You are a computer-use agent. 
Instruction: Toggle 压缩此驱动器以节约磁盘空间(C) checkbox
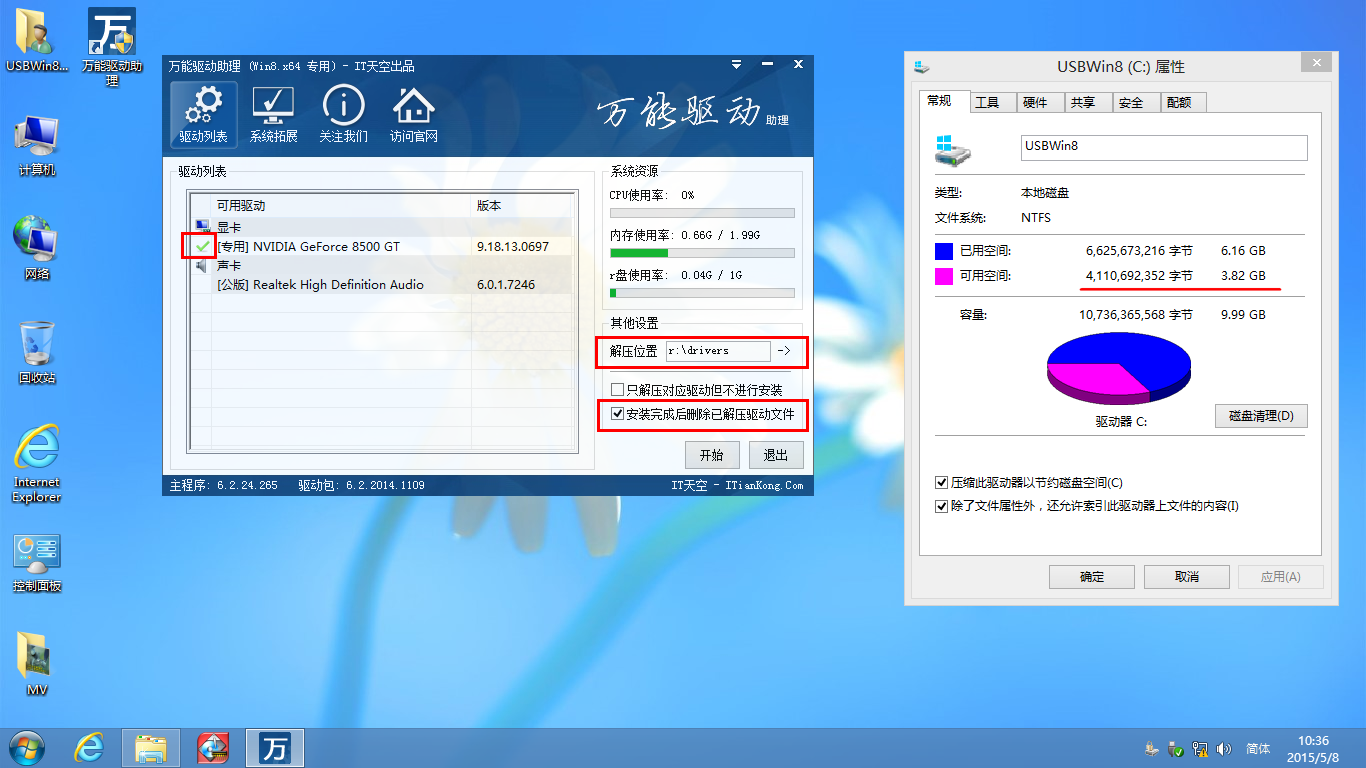941,483
